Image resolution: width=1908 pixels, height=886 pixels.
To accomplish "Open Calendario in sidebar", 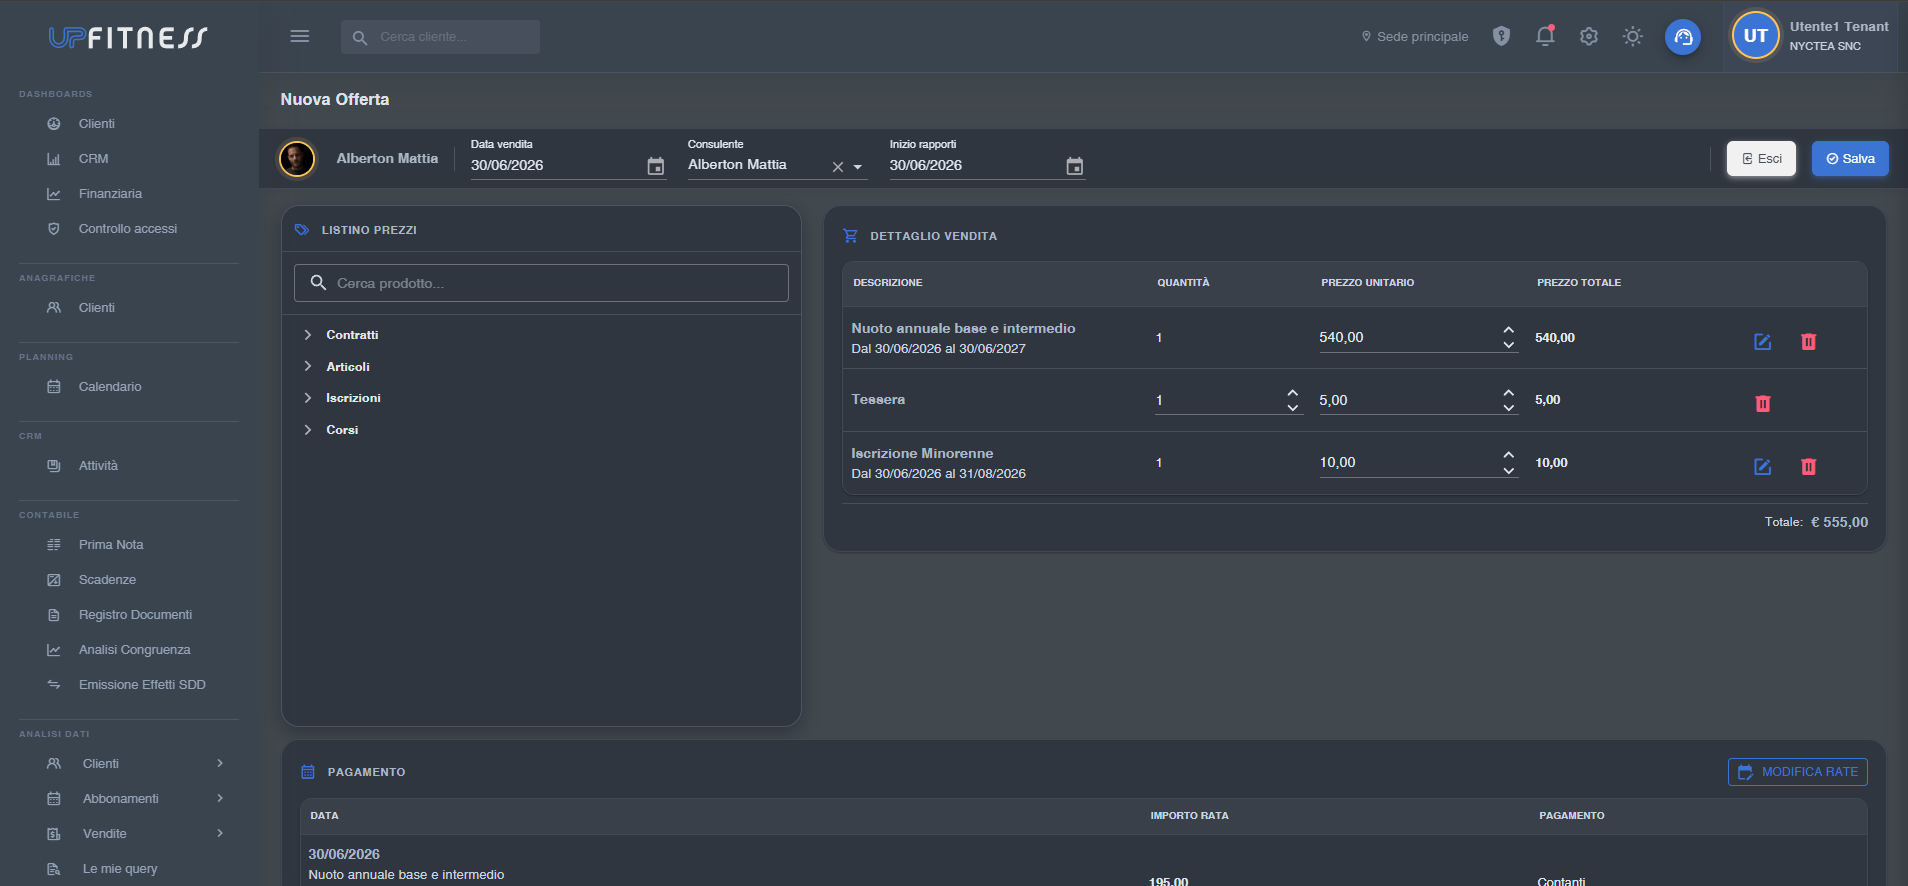I will (110, 387).
